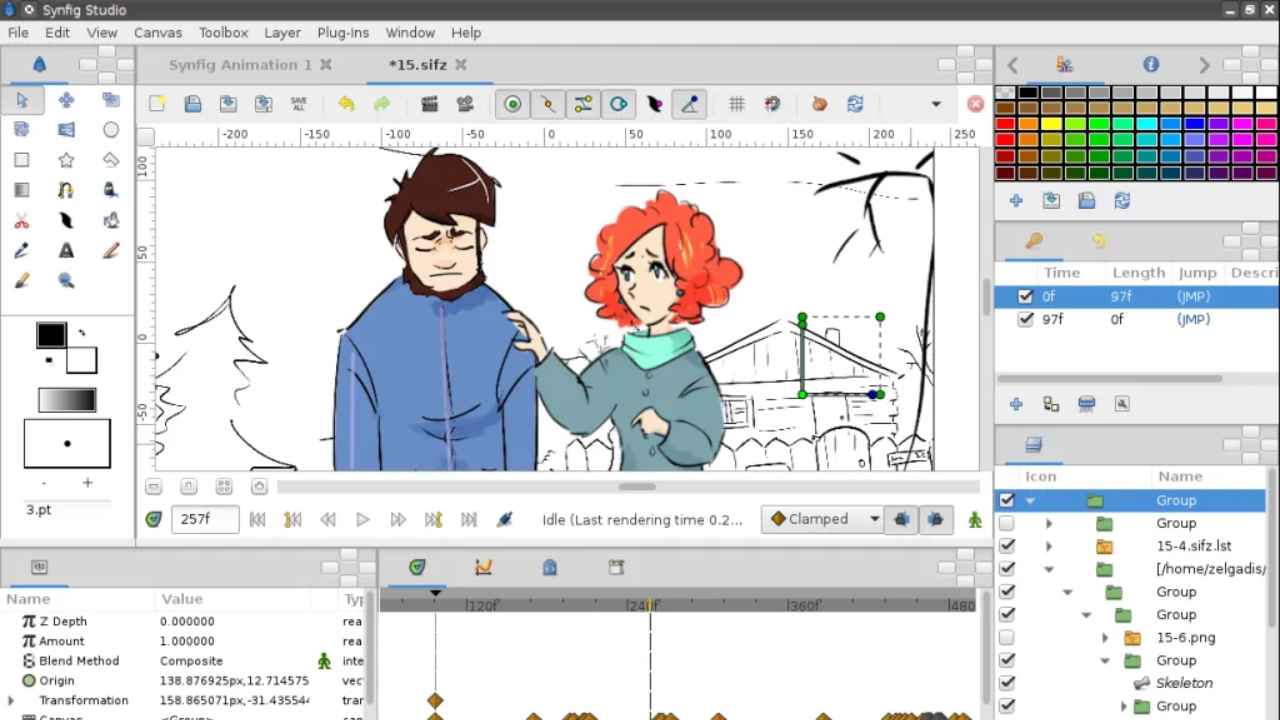
Task: Uncheck the 0f keyframe checkbox
Action: pyautogui.click(x=1025, y=296)
